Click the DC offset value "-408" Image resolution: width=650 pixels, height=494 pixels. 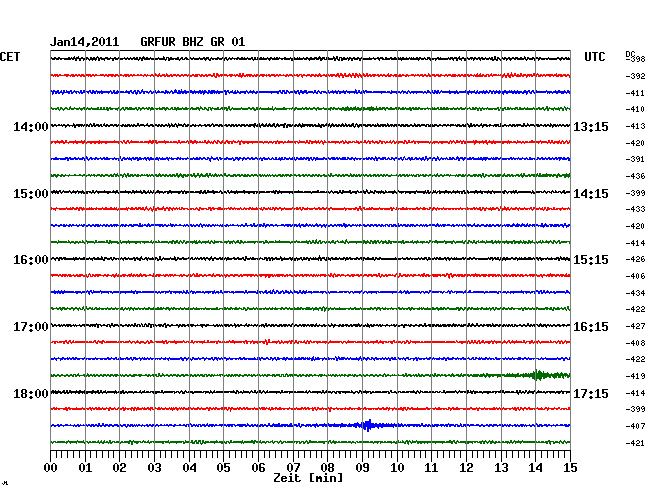point(635,343)
